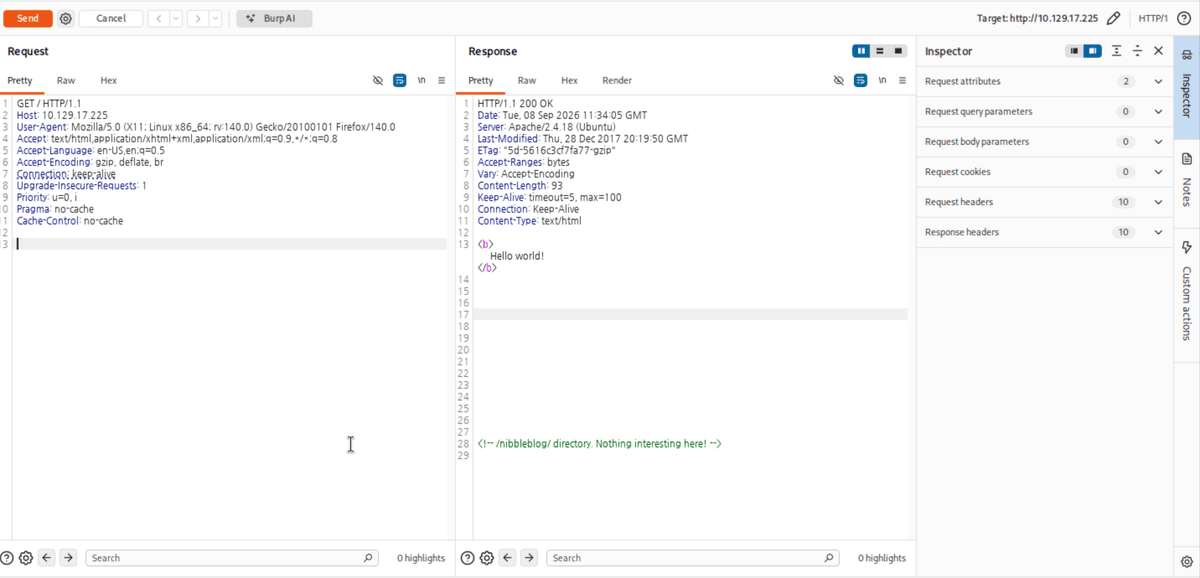Open back history dropdown arrow
This screenshot has width=1200, height=578.
(x=175, y=18)
